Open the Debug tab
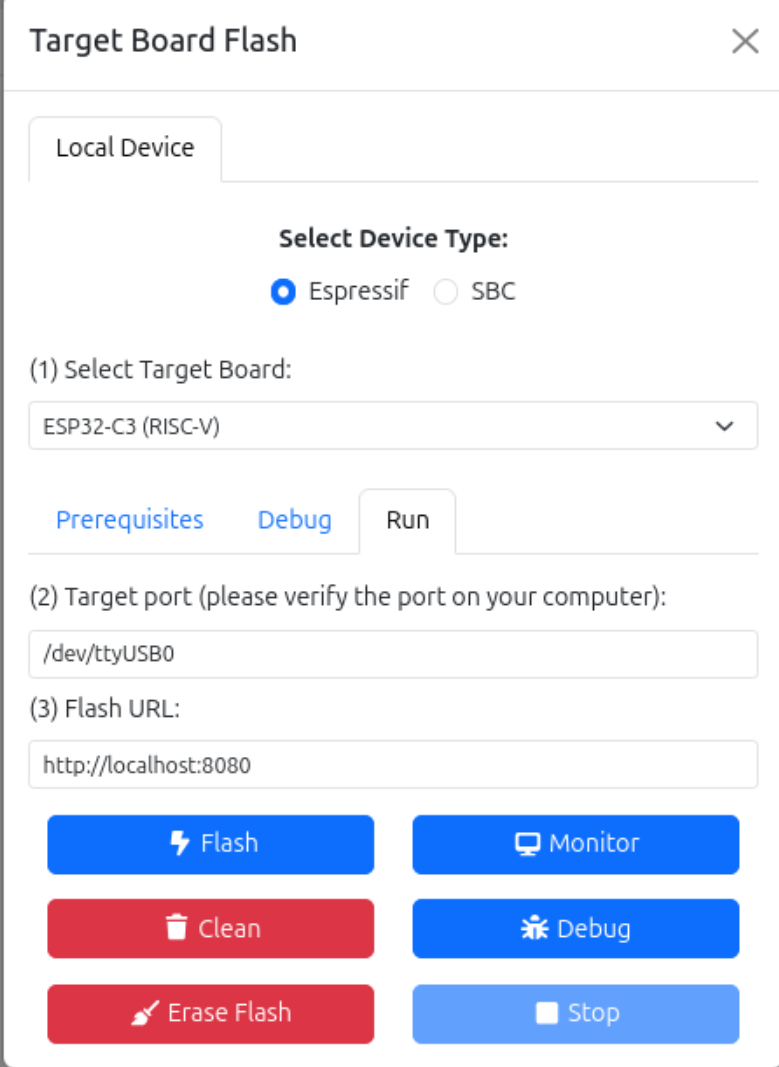This screenshot has width=779, height=1067. pos(294,520)
